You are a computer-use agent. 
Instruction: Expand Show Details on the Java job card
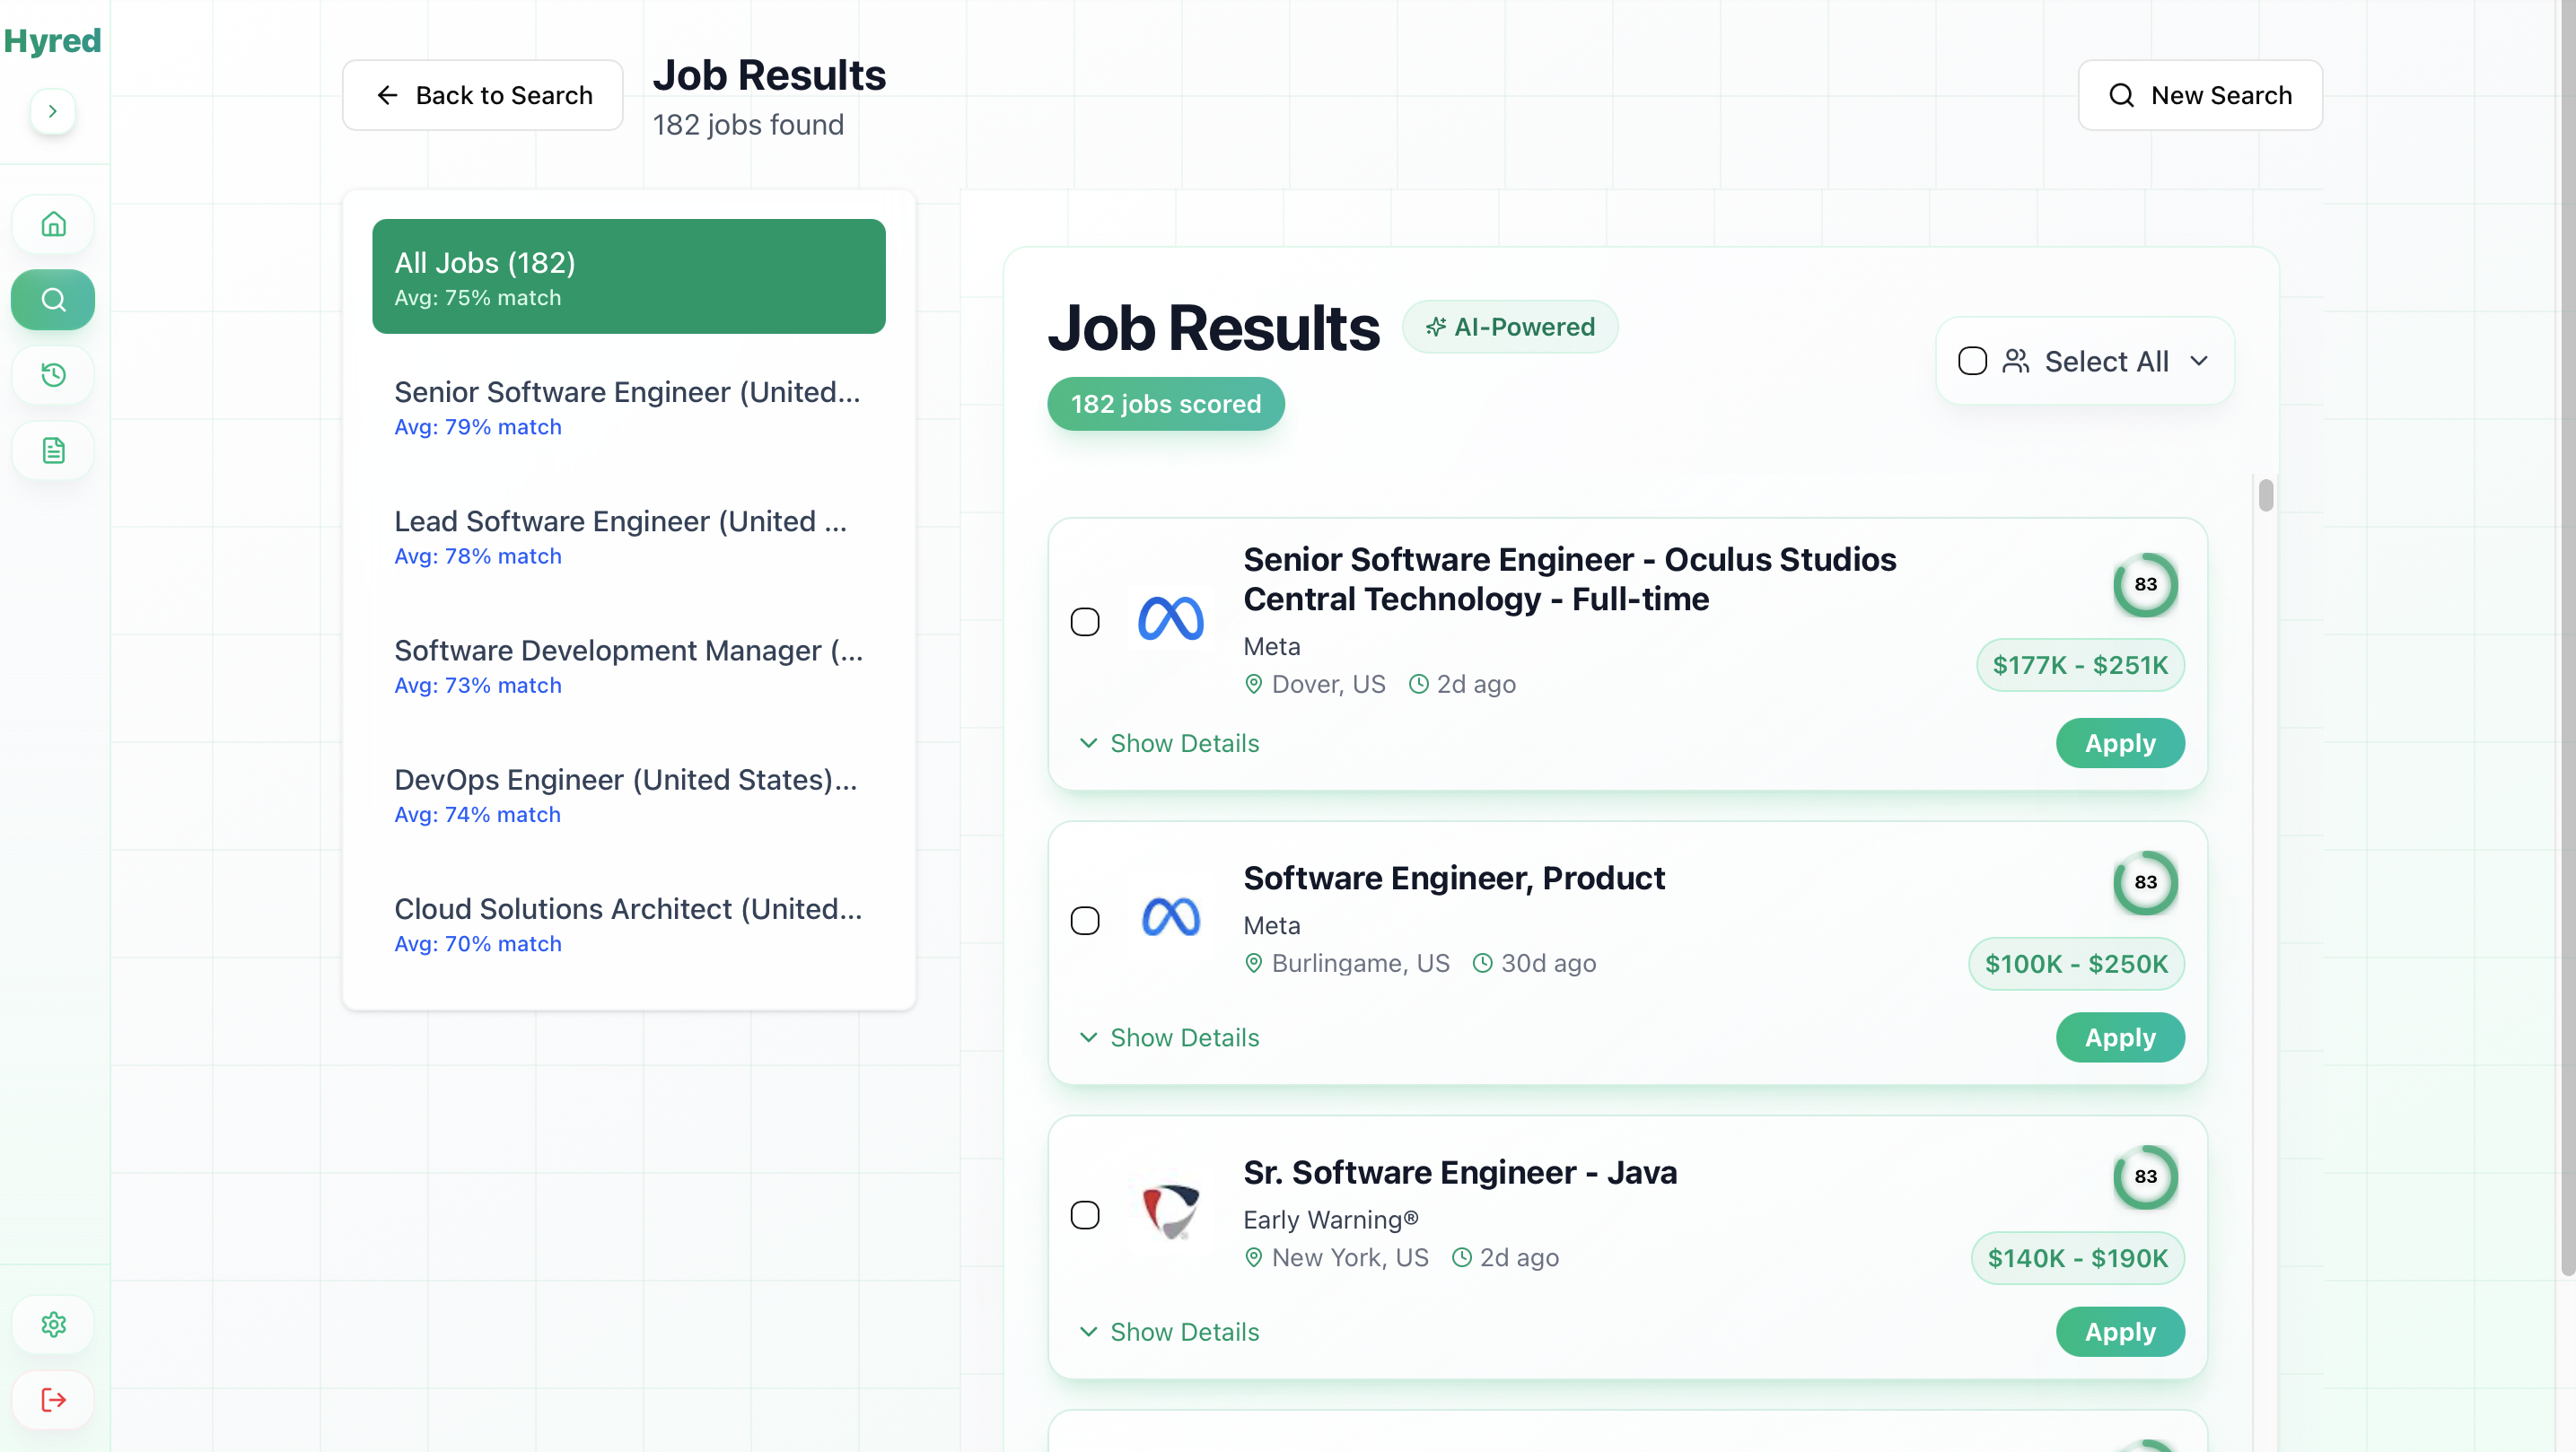coord(1183,1331)
